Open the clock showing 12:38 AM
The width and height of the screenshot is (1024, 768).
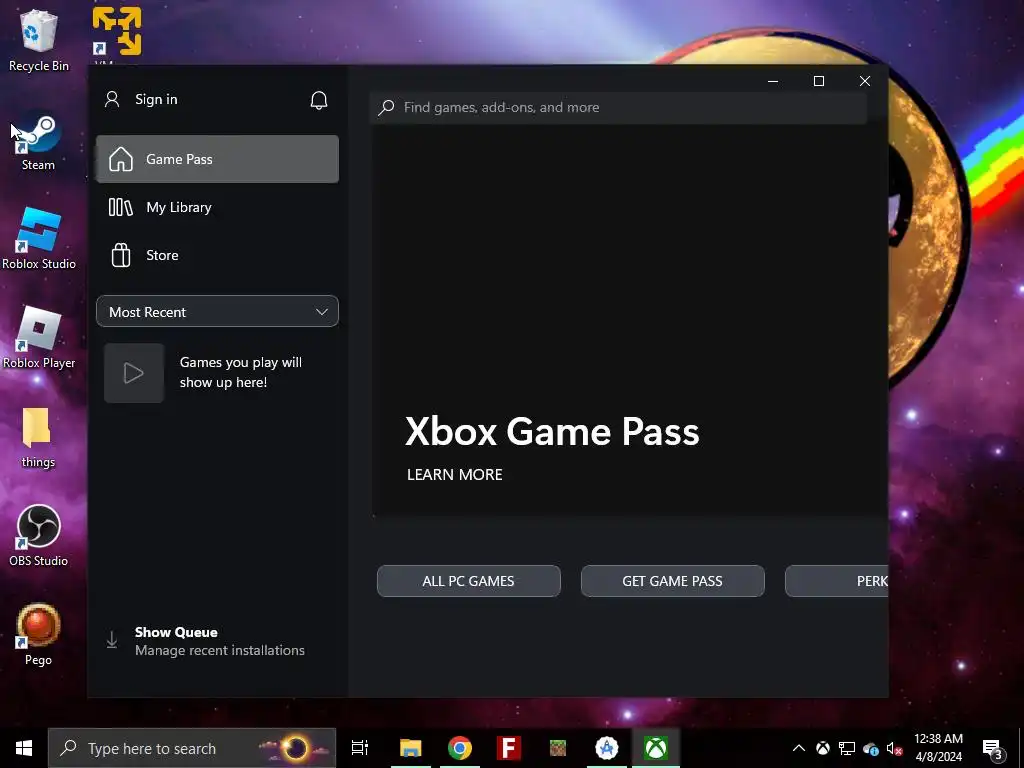pyautogui.click(x=938, y=748)
